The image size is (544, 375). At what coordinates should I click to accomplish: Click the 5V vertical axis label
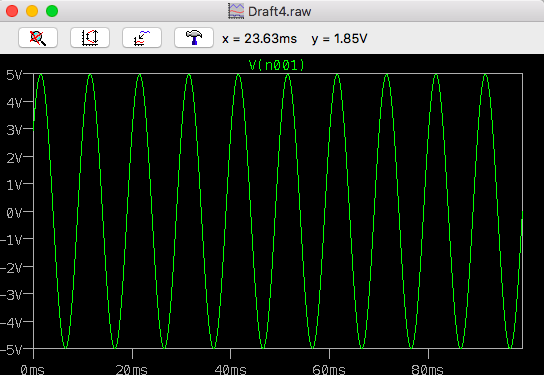tap(14, 75)
